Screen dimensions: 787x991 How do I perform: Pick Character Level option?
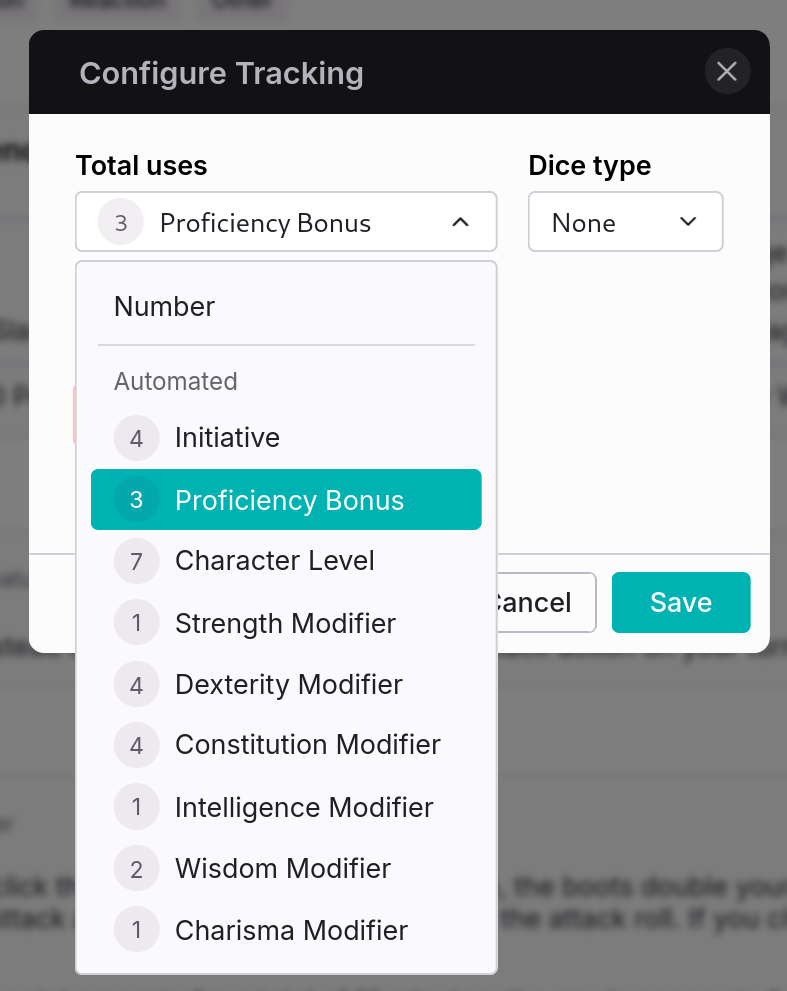274,561
